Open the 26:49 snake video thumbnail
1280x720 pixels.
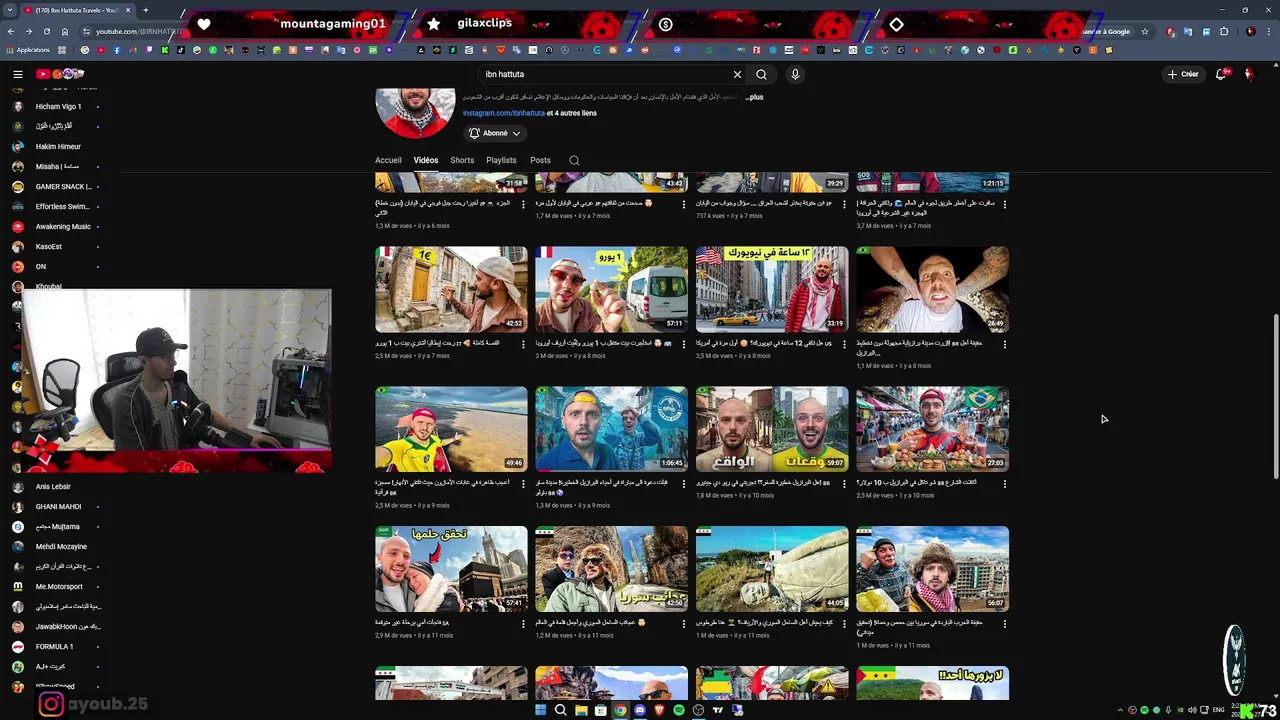[932, 289]
